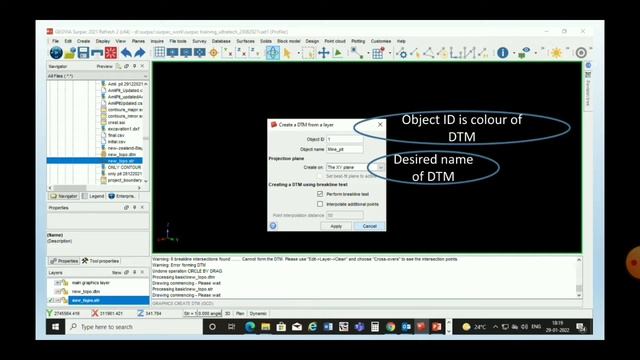Click the blue four-arrow pan tool
Image resolution: width=640 pixels, height=360 pixels.
point(324,53)
